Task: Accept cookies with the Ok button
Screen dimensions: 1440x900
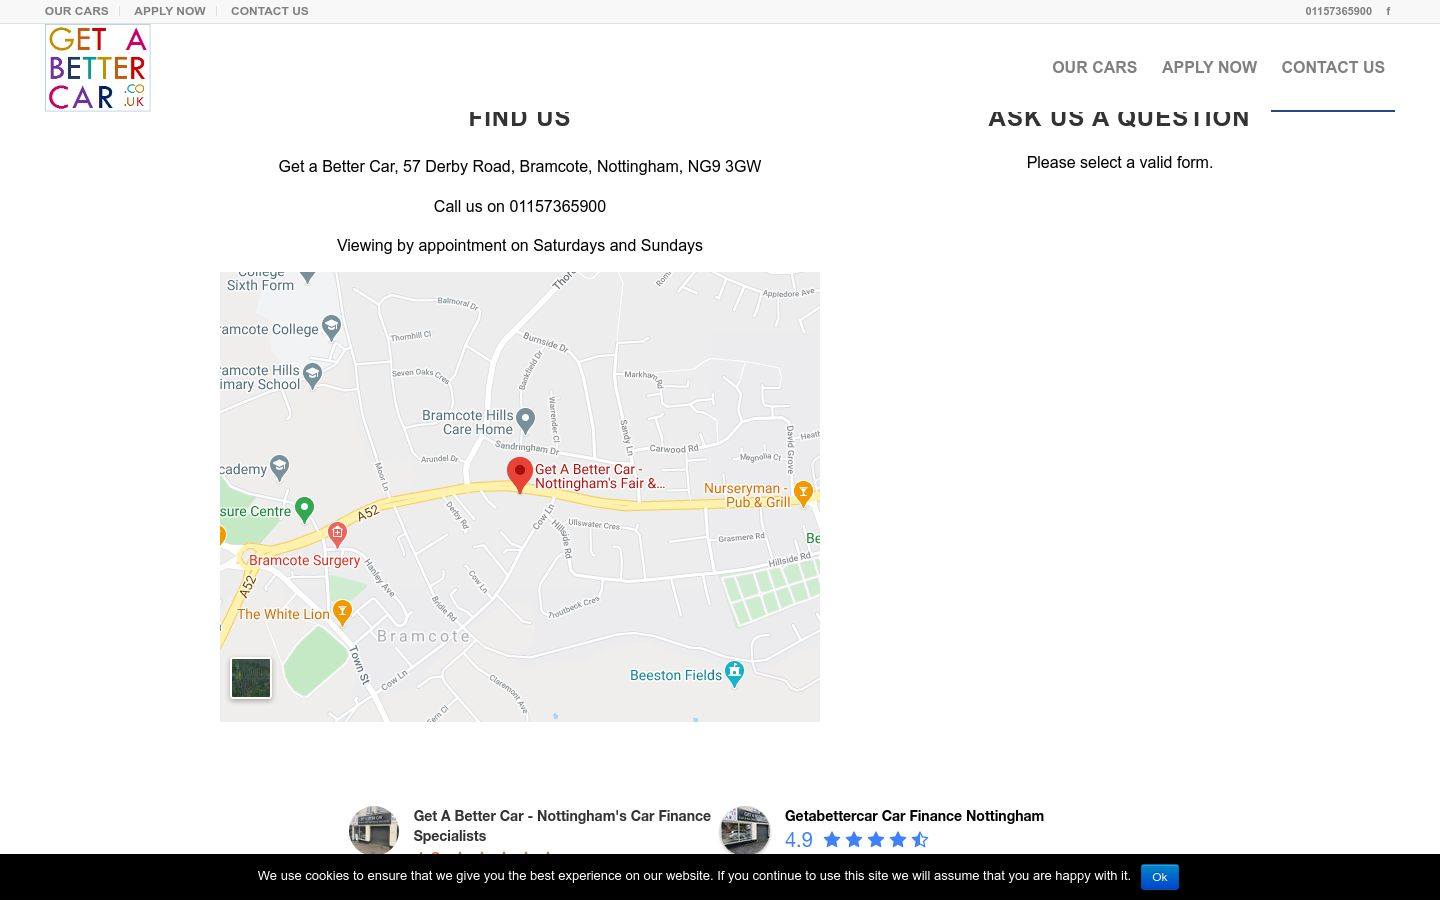Action: (1160, 877)
